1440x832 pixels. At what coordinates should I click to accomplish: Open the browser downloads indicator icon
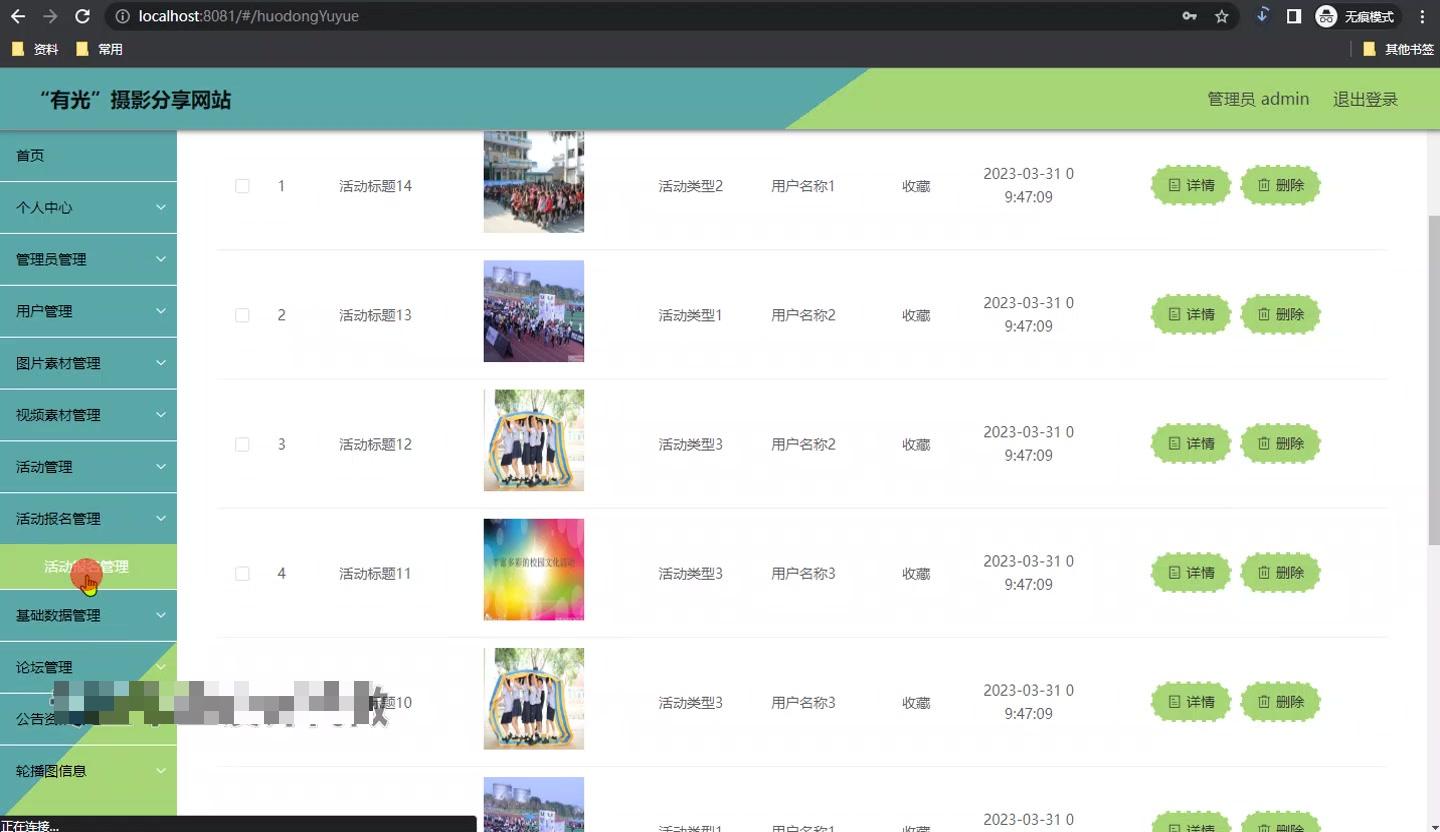1262,16
